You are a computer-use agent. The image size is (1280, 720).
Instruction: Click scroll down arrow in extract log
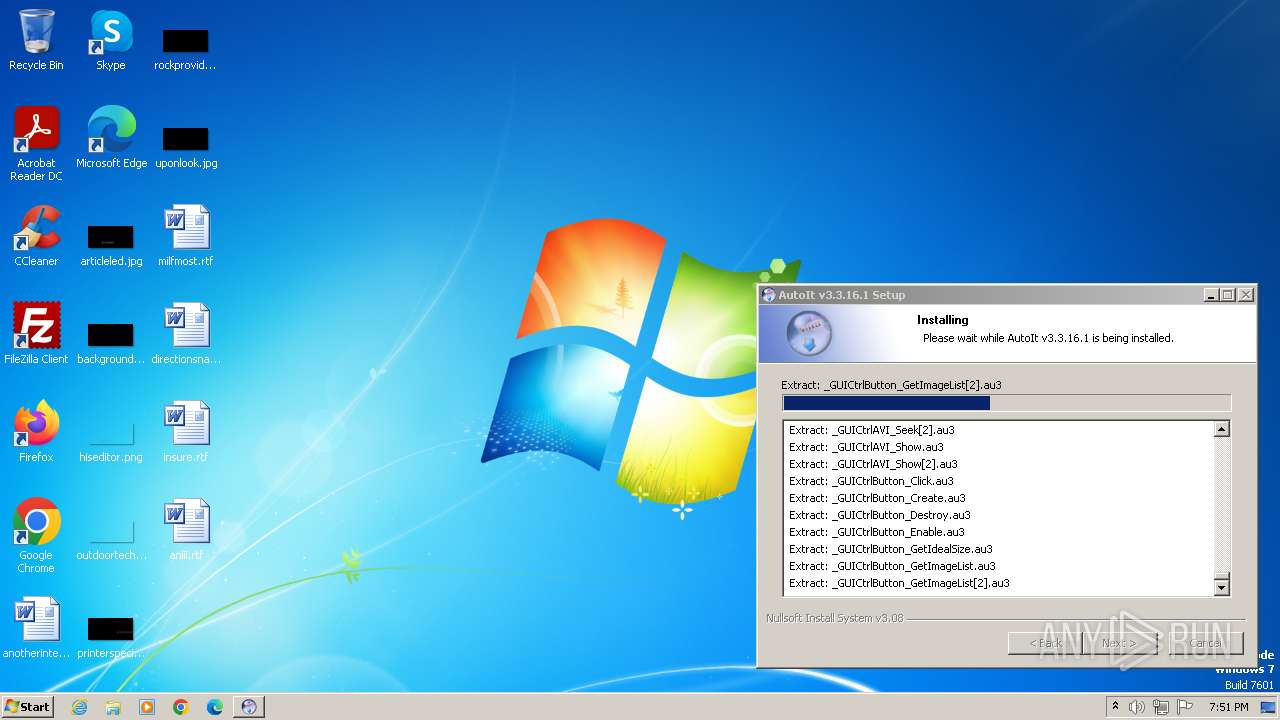click(x=1221, y=588)
